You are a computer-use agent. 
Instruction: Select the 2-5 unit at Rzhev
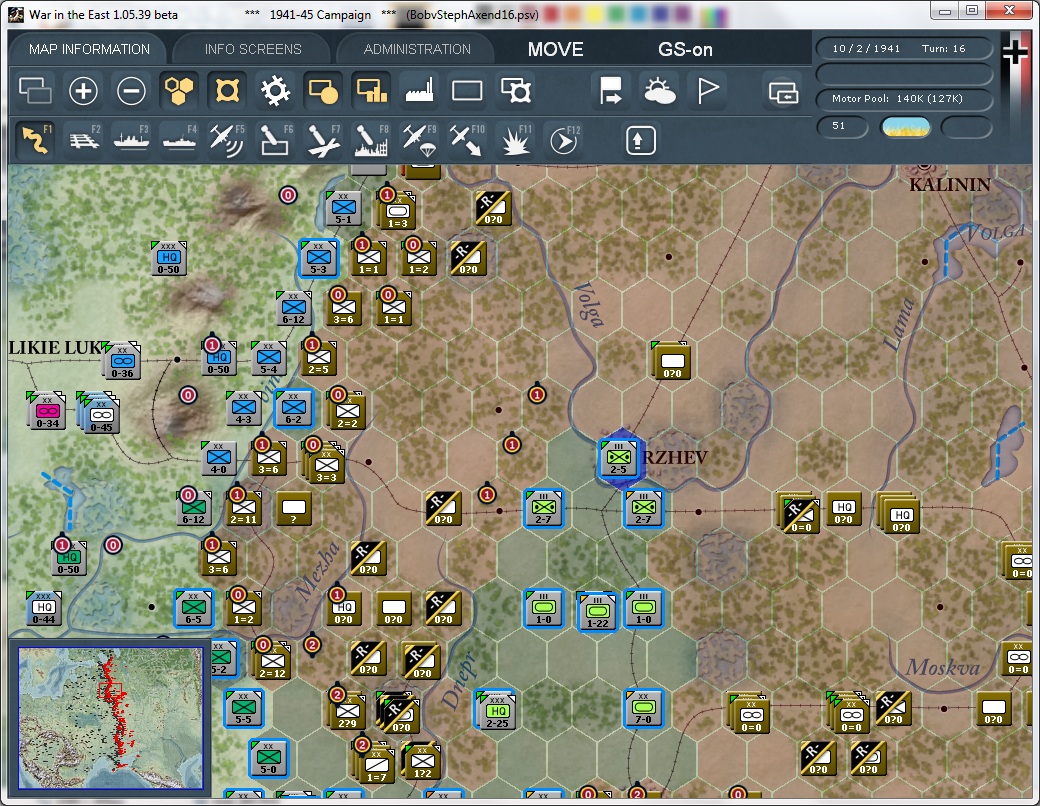click(618, 458)
